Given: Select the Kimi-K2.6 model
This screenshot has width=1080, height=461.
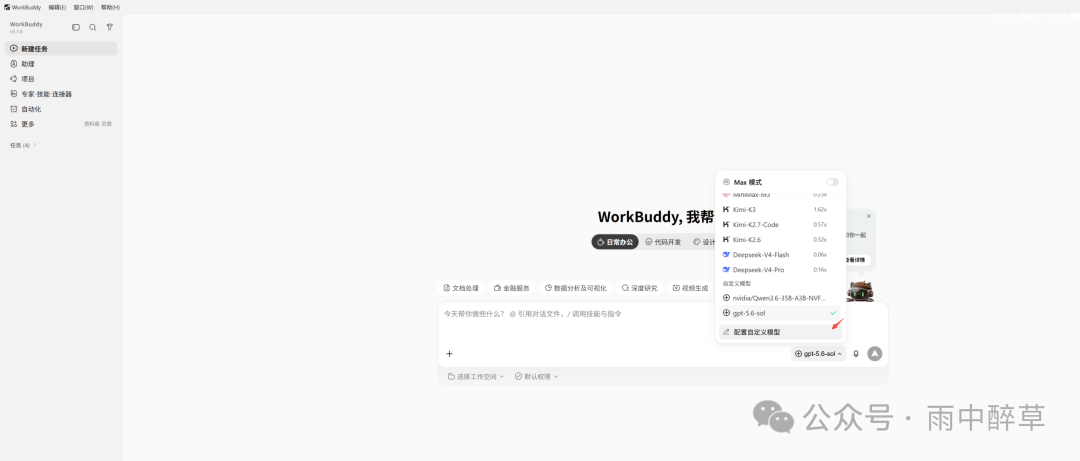Looking at the screenshot, I should [780, 240].
